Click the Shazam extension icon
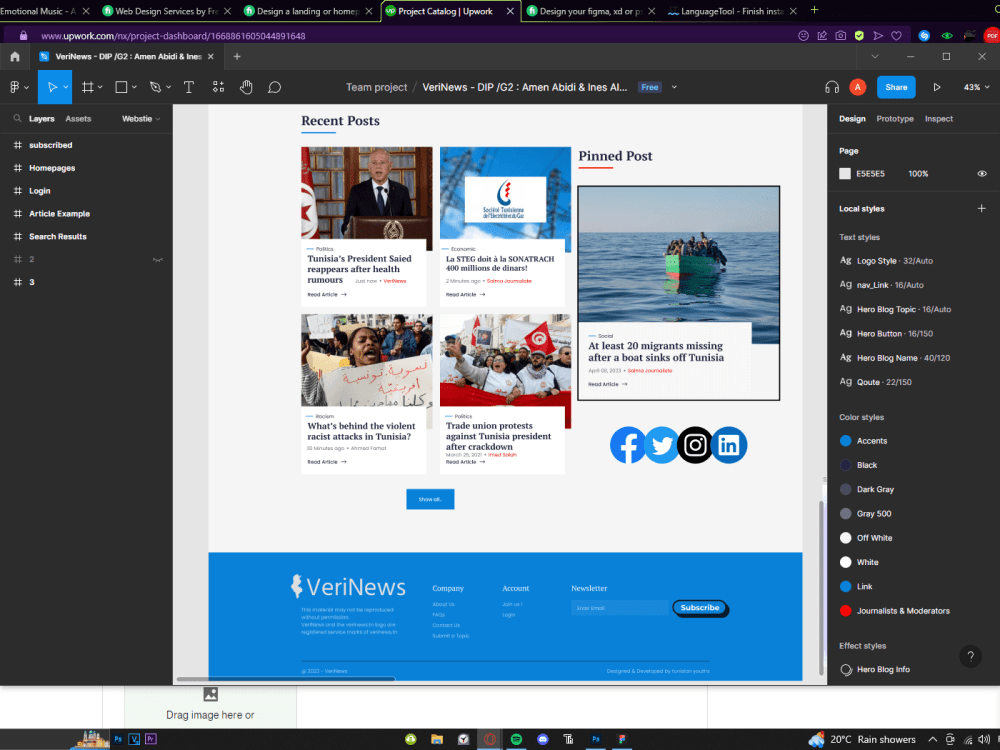The width and height of the screenshot is (1000, 750). point(923,36)
